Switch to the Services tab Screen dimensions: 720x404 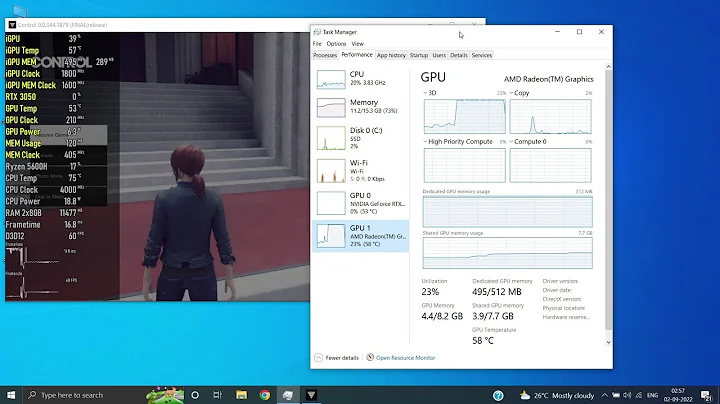coord(482,55)
